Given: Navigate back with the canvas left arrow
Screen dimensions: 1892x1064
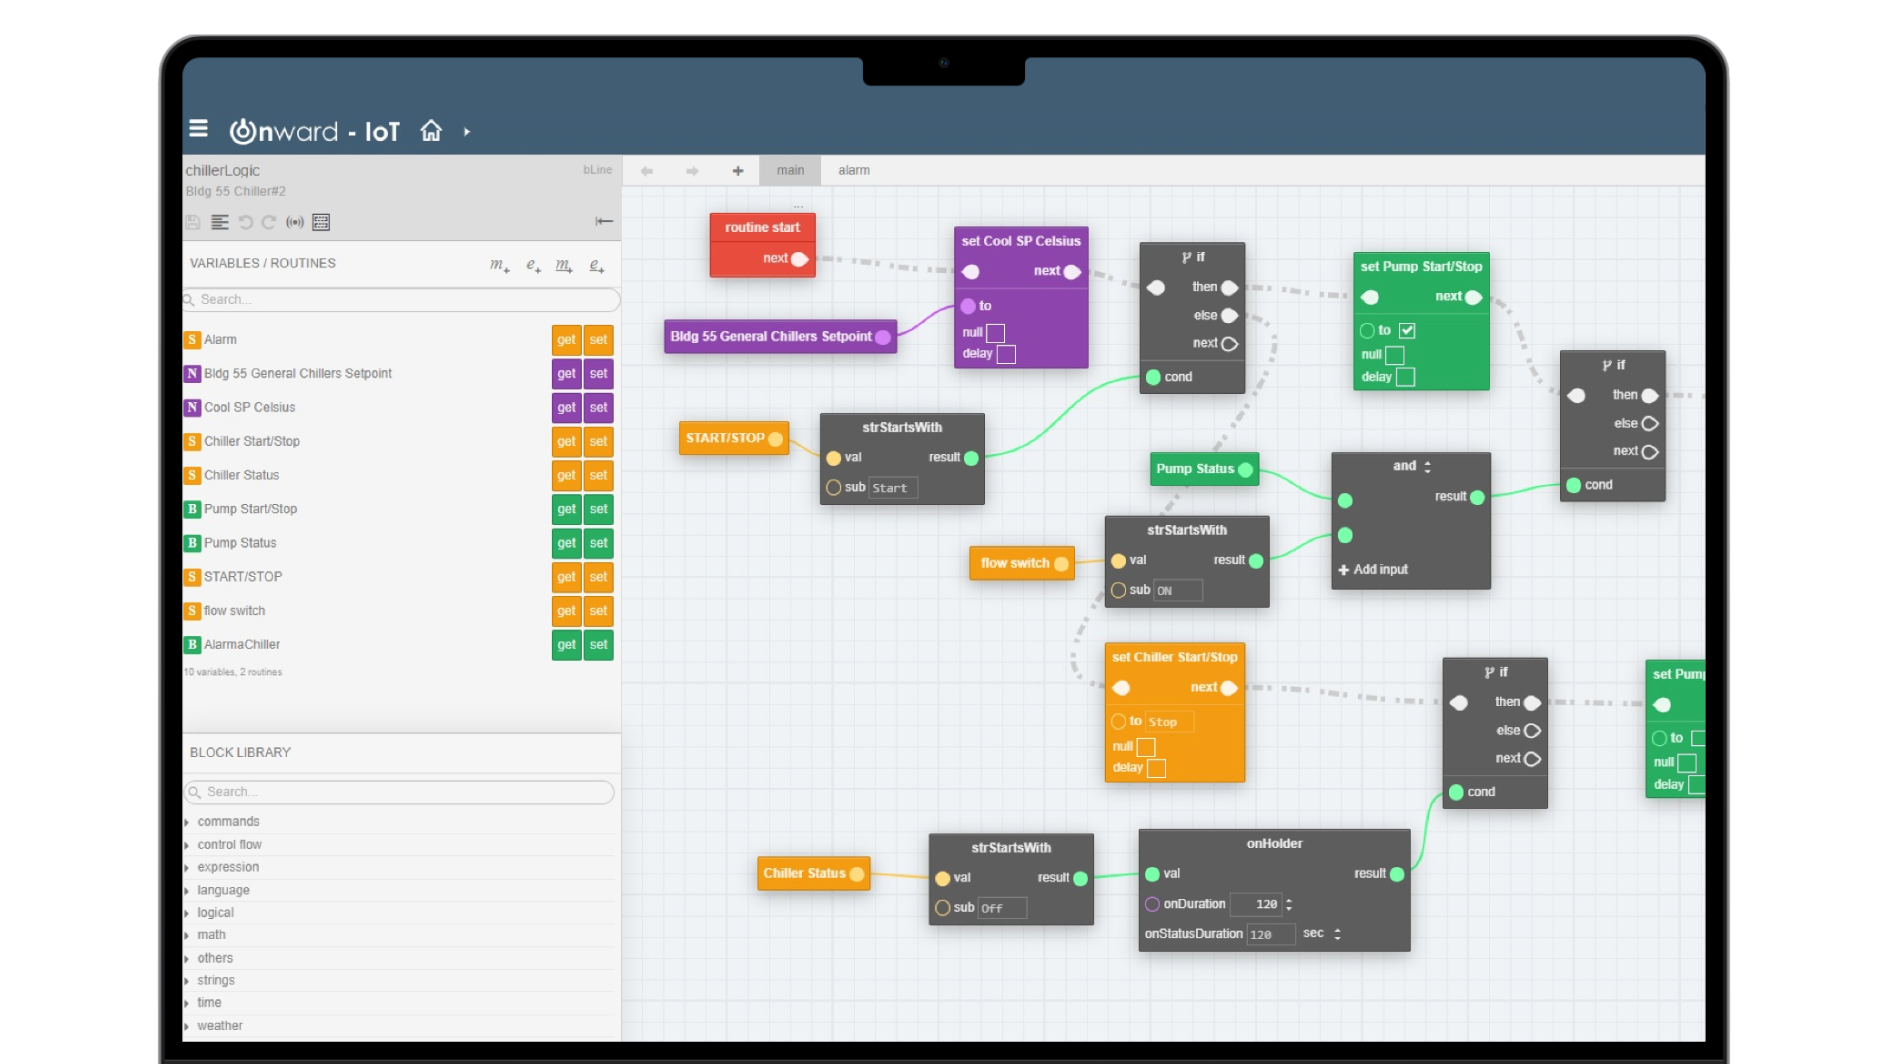Looking at the screenshot, I should tap(647, 171).
